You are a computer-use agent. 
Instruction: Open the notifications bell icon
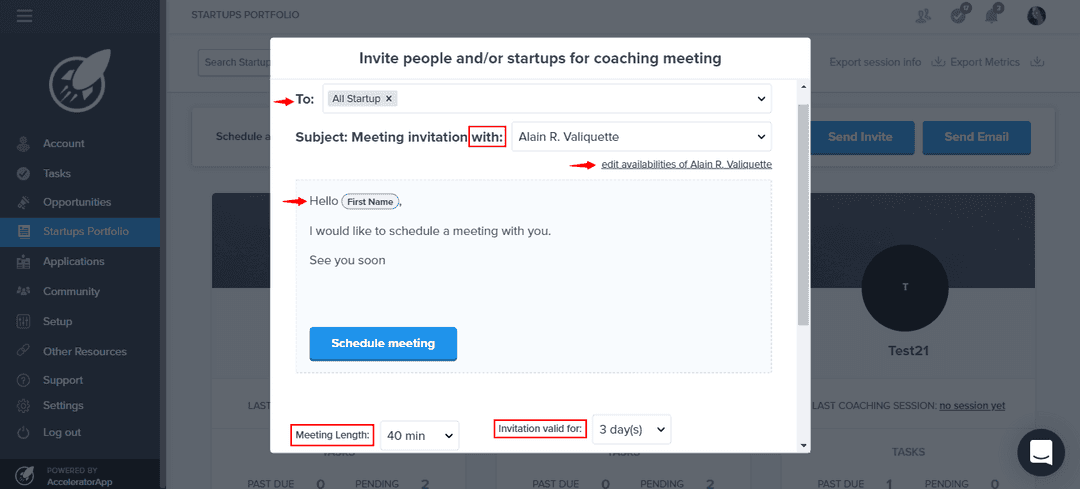pos(994,14)
